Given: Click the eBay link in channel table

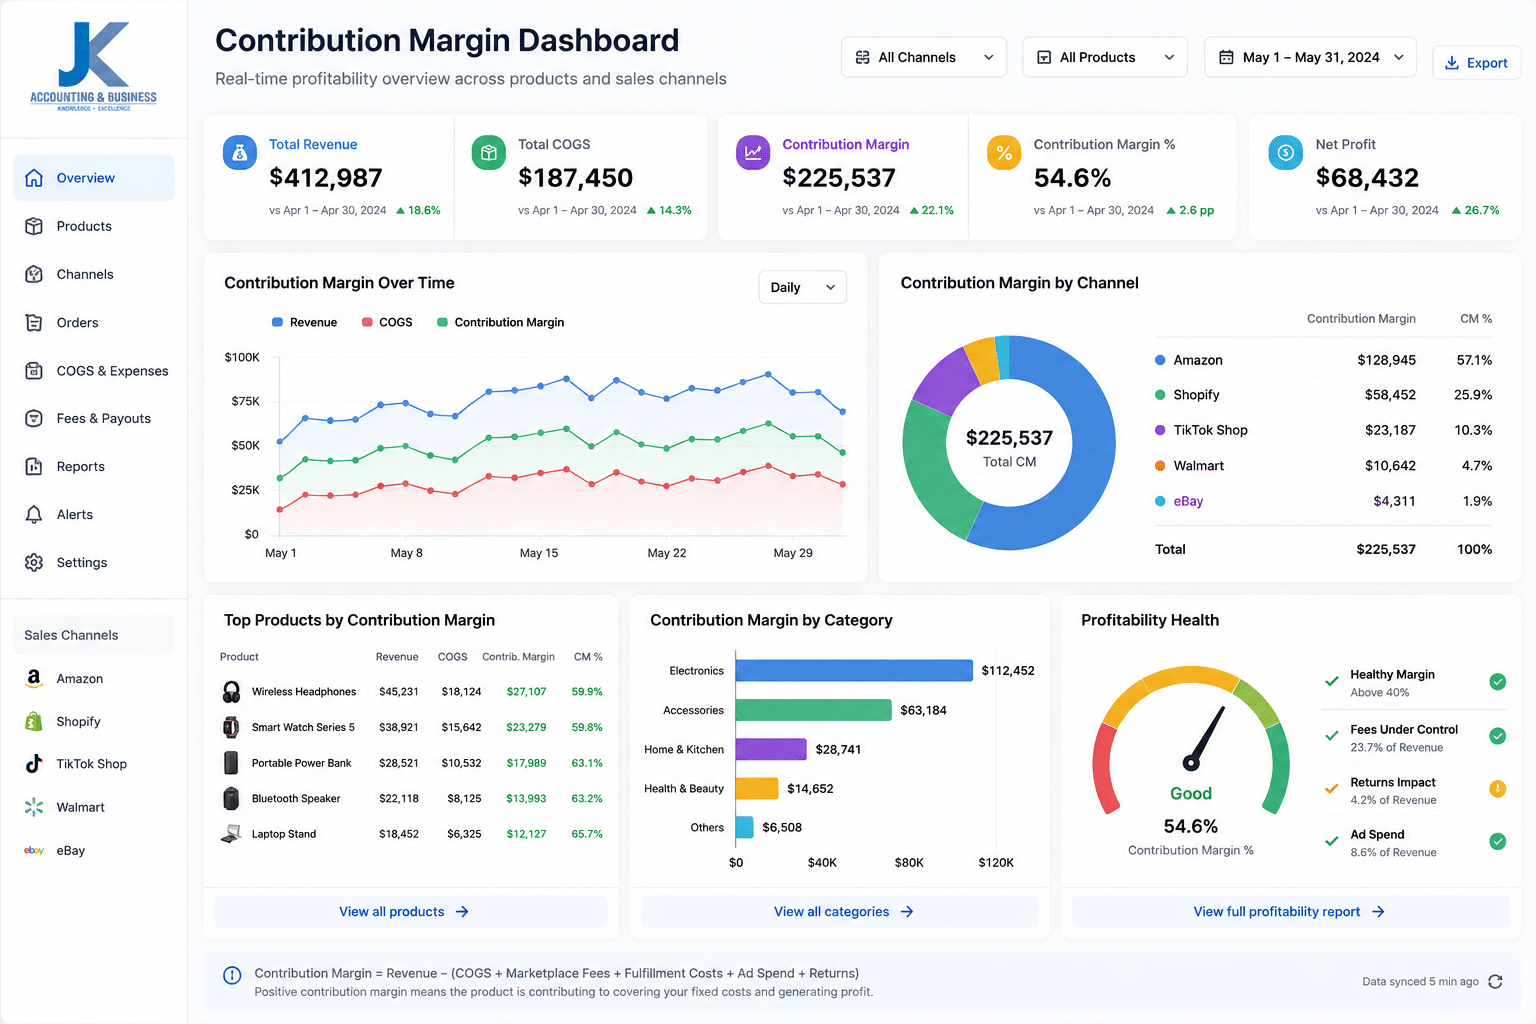Looking at the screenshot, I should pos(1188,501).
